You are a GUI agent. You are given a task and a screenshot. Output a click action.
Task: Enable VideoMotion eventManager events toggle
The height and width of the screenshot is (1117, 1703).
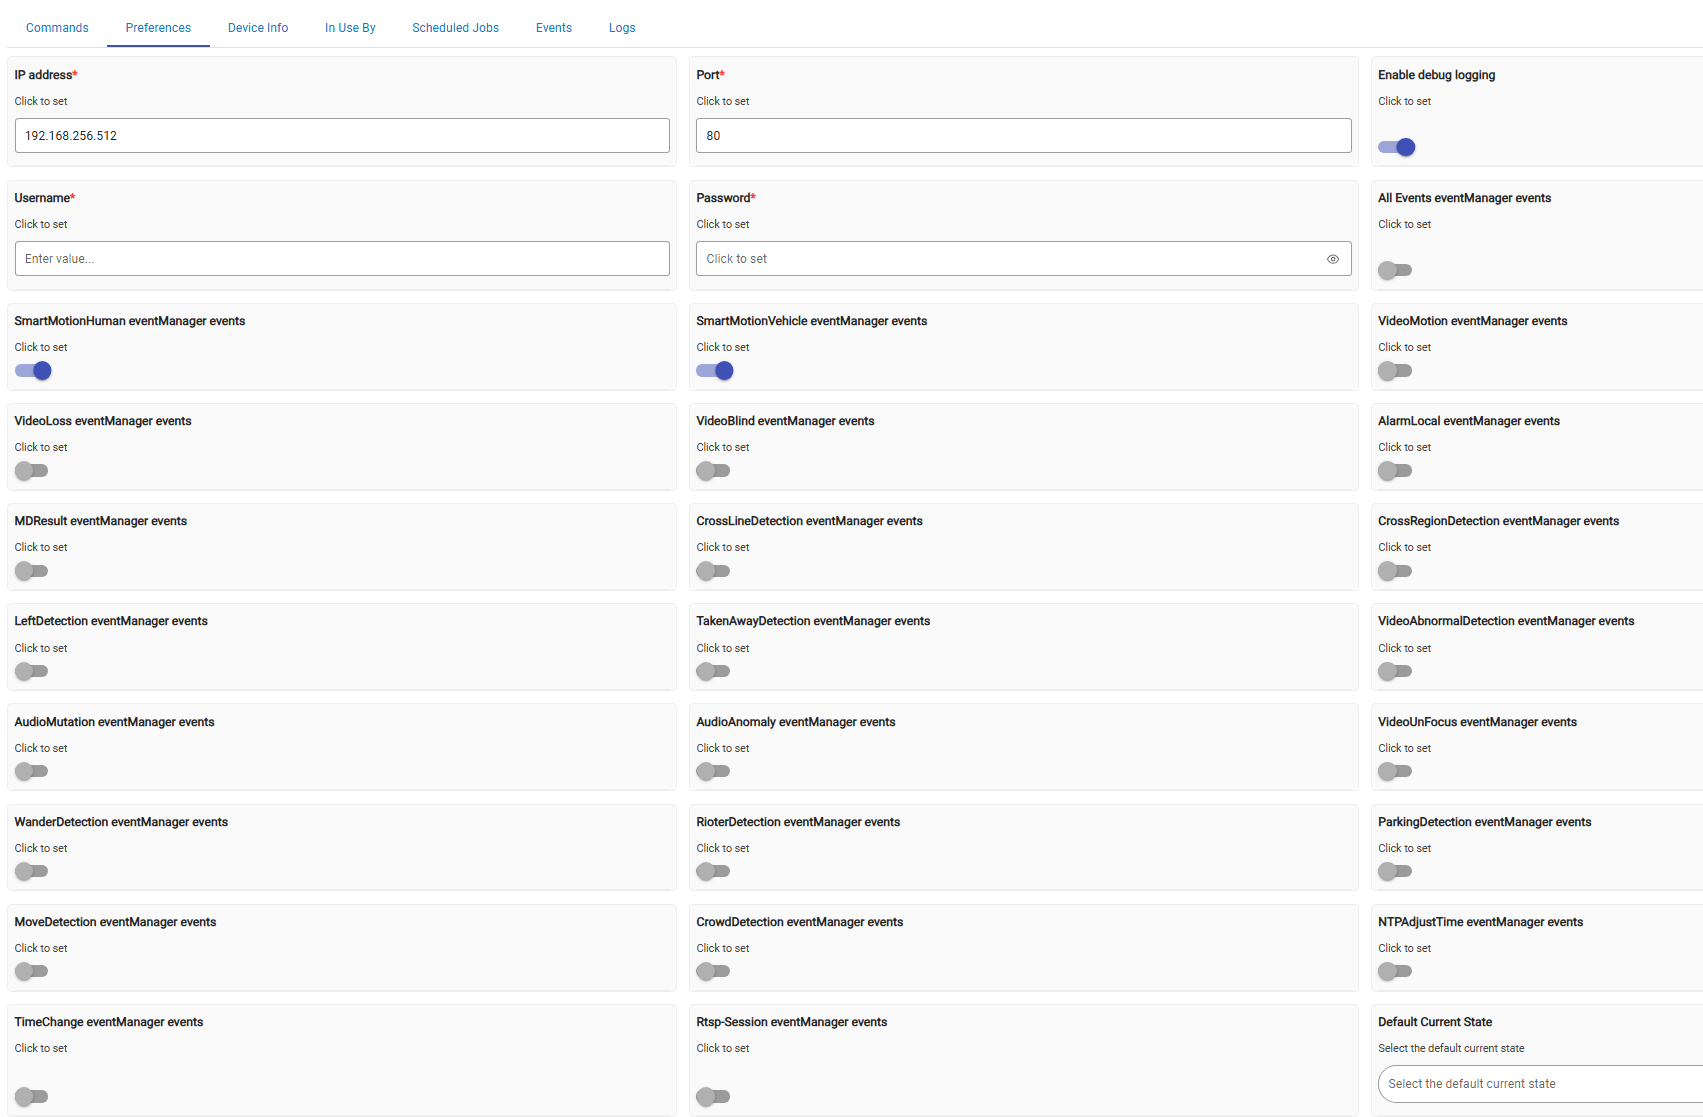[1394, 371]
